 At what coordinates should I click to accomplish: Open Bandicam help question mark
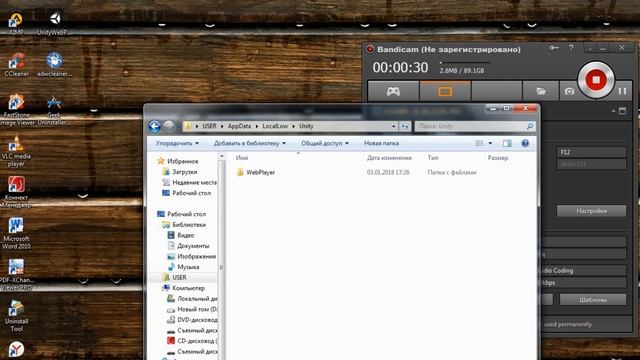tap(571, 48)
